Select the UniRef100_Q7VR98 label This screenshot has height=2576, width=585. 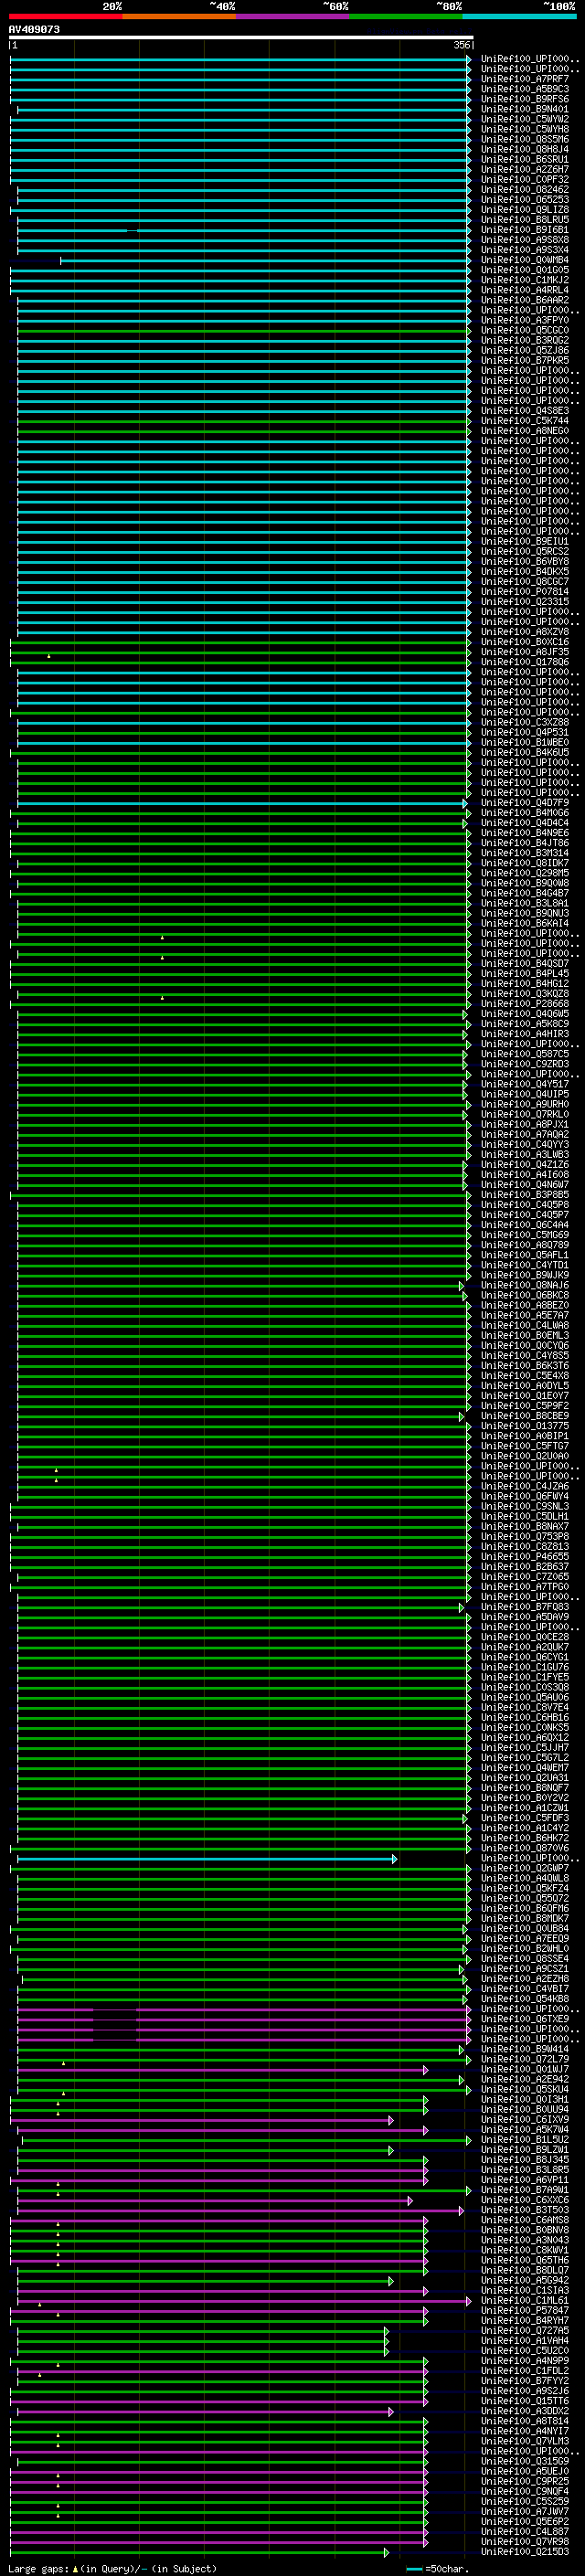click(x=524, y=2542)
